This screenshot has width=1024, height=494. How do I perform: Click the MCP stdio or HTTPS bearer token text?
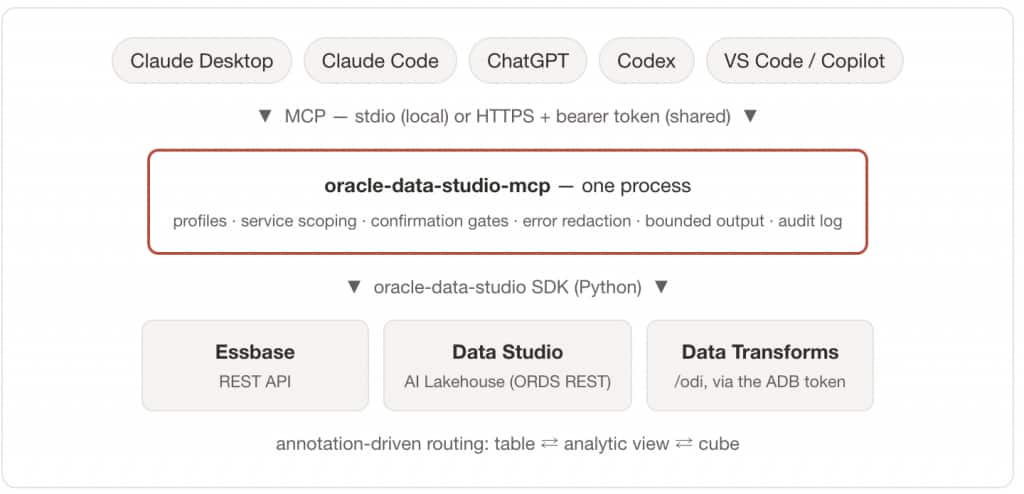(x=507, y=117)
